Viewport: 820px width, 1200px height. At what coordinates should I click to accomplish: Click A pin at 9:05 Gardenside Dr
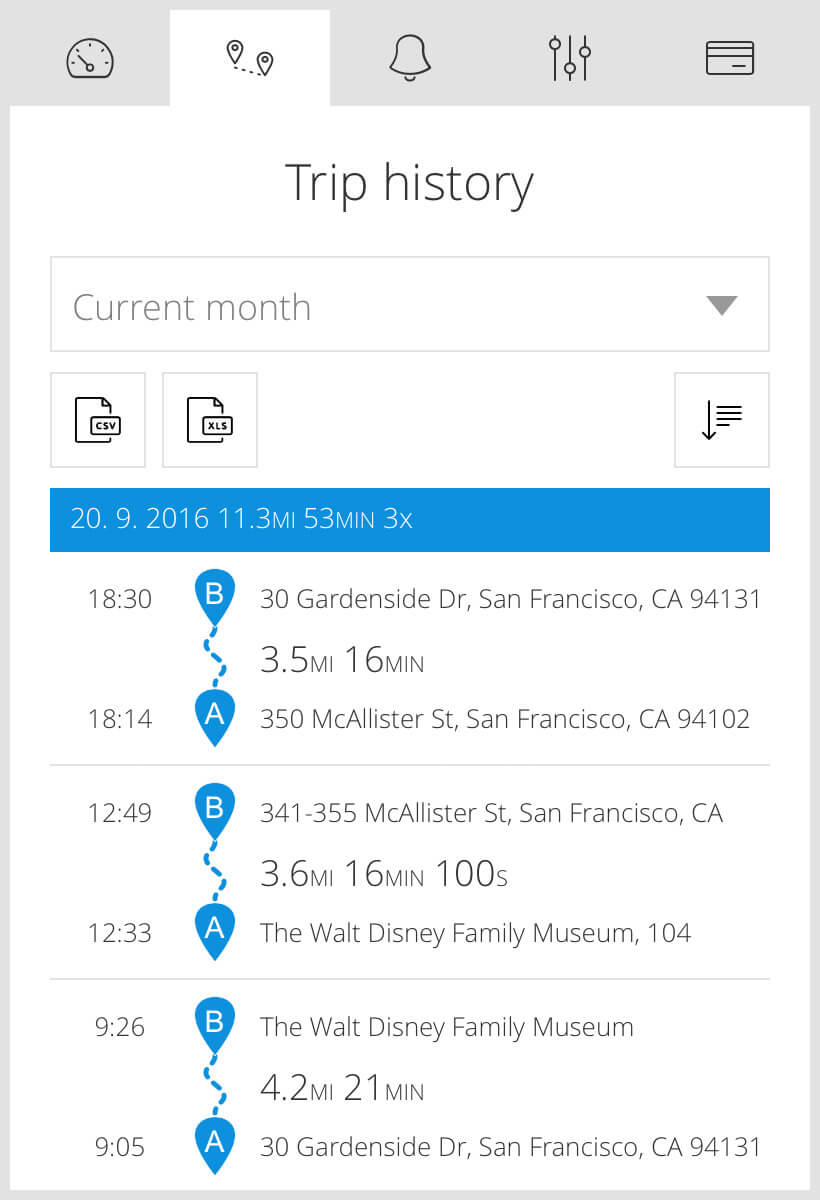pos(214,1145)
